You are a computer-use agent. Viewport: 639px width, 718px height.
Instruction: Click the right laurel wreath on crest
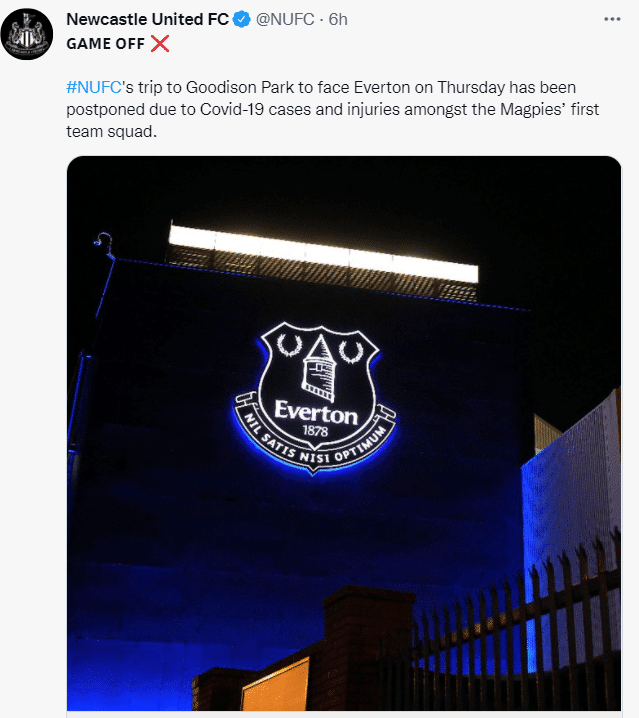351,351
